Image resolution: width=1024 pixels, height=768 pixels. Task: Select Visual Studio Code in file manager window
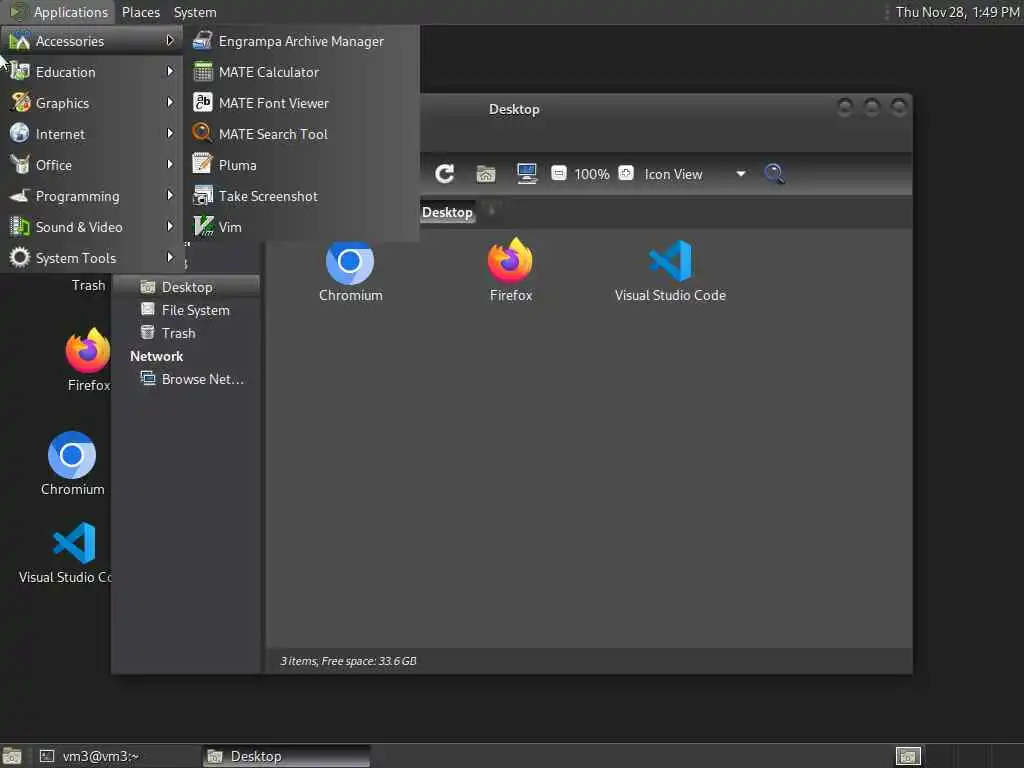click(x=670, y=272)
